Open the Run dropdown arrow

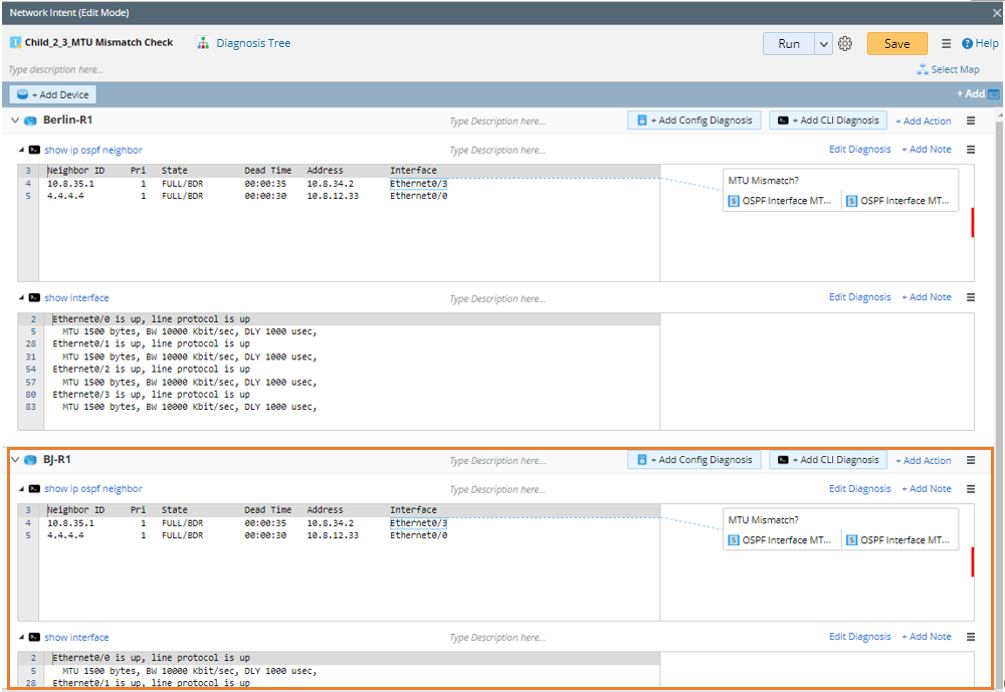click(824, 44)
